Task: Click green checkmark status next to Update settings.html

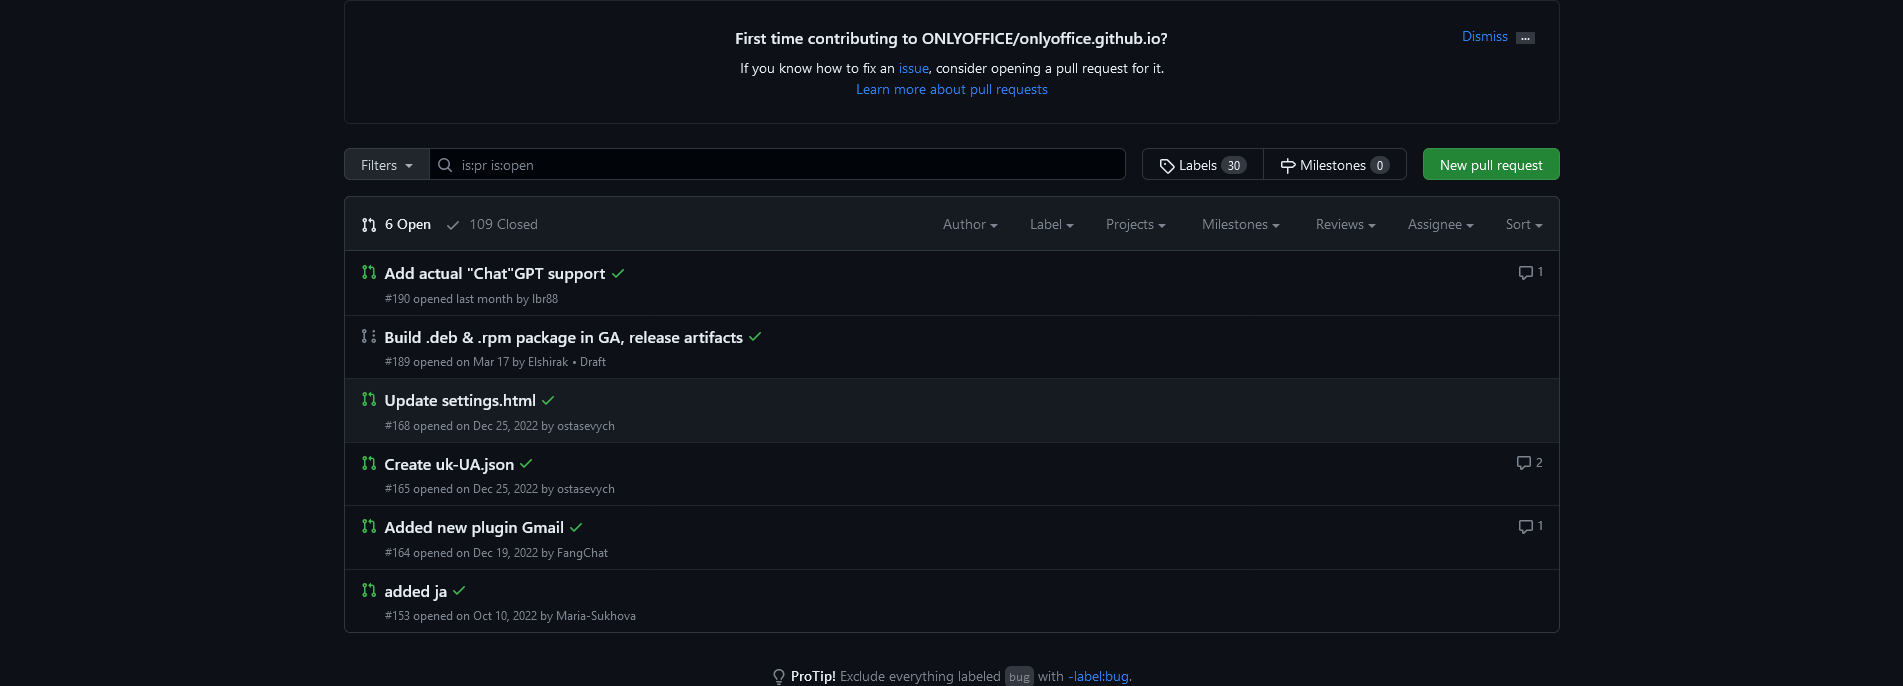Action: click(548, 401)
